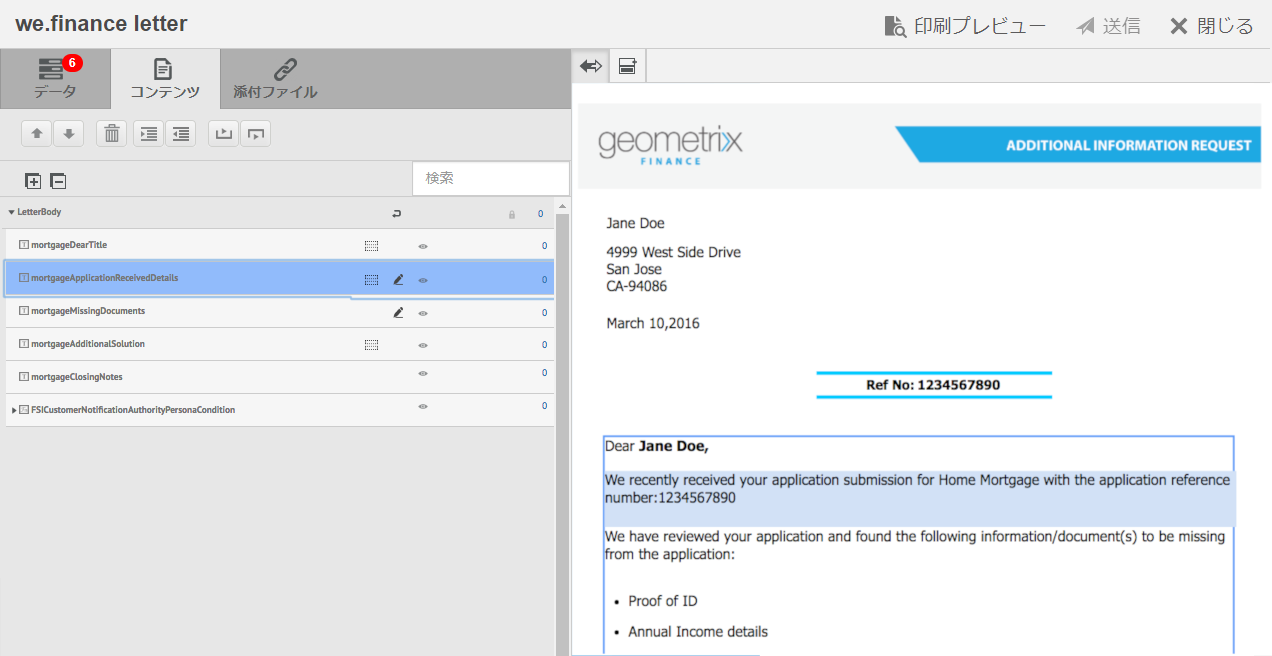Toggle eye icon for FSICustomerNotificationAuthorityPersonaCondition
Screen dimensions: 1272x656
click(x=423, y=407)
